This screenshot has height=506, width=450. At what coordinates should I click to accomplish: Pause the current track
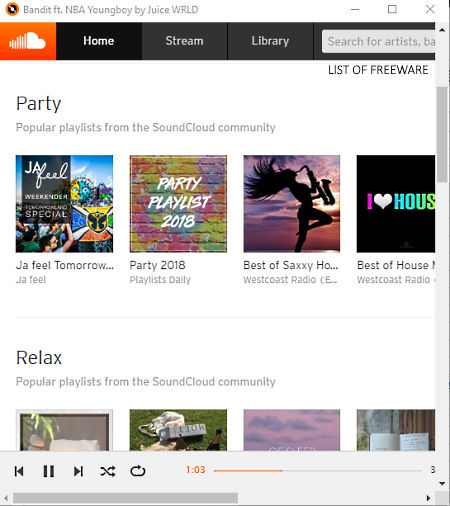49,471
